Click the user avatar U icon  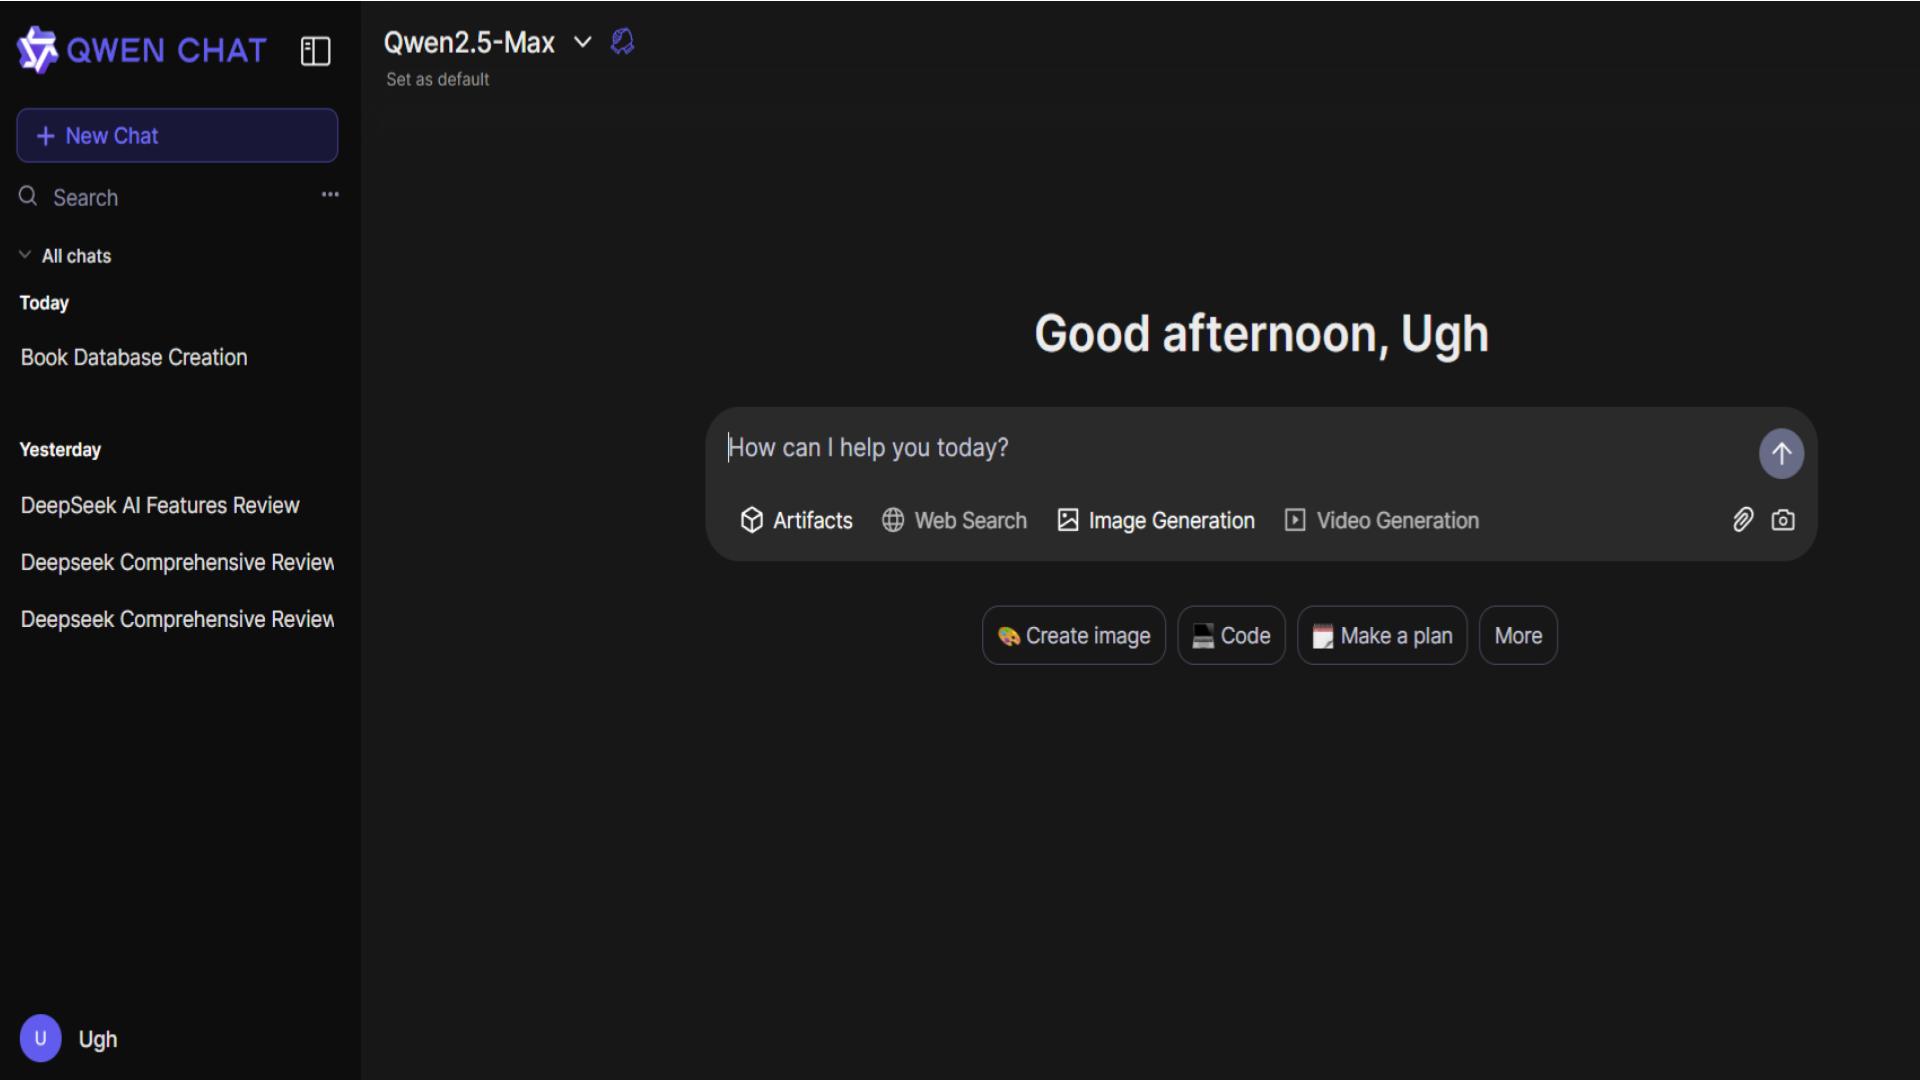click(40, 1038)
